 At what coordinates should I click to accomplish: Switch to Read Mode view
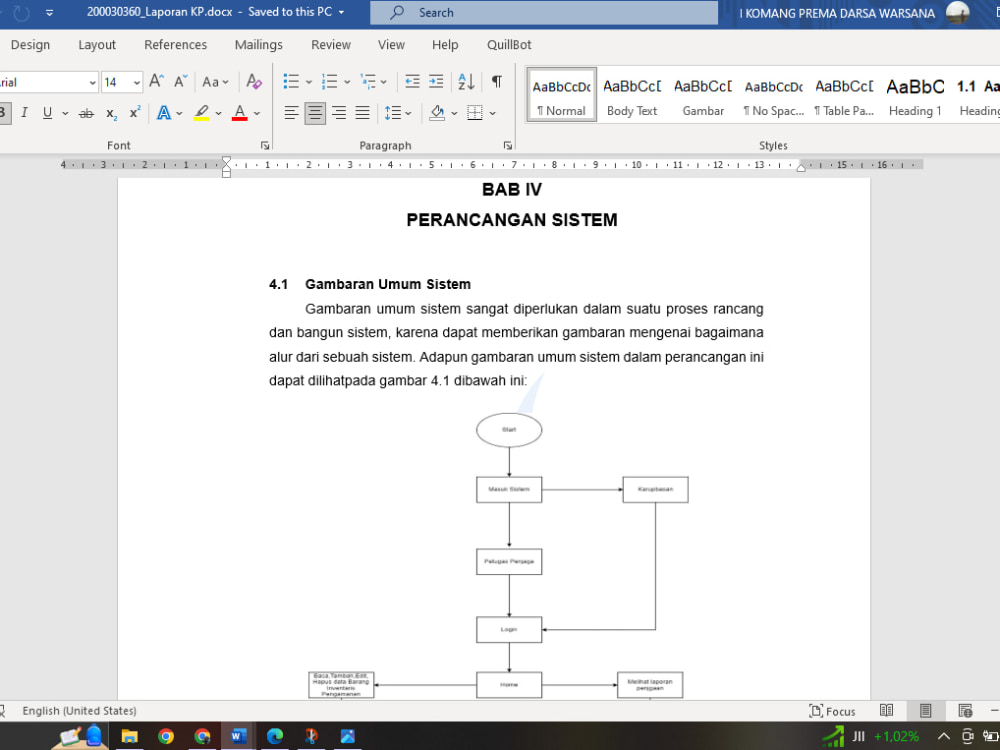coord(886,711)
